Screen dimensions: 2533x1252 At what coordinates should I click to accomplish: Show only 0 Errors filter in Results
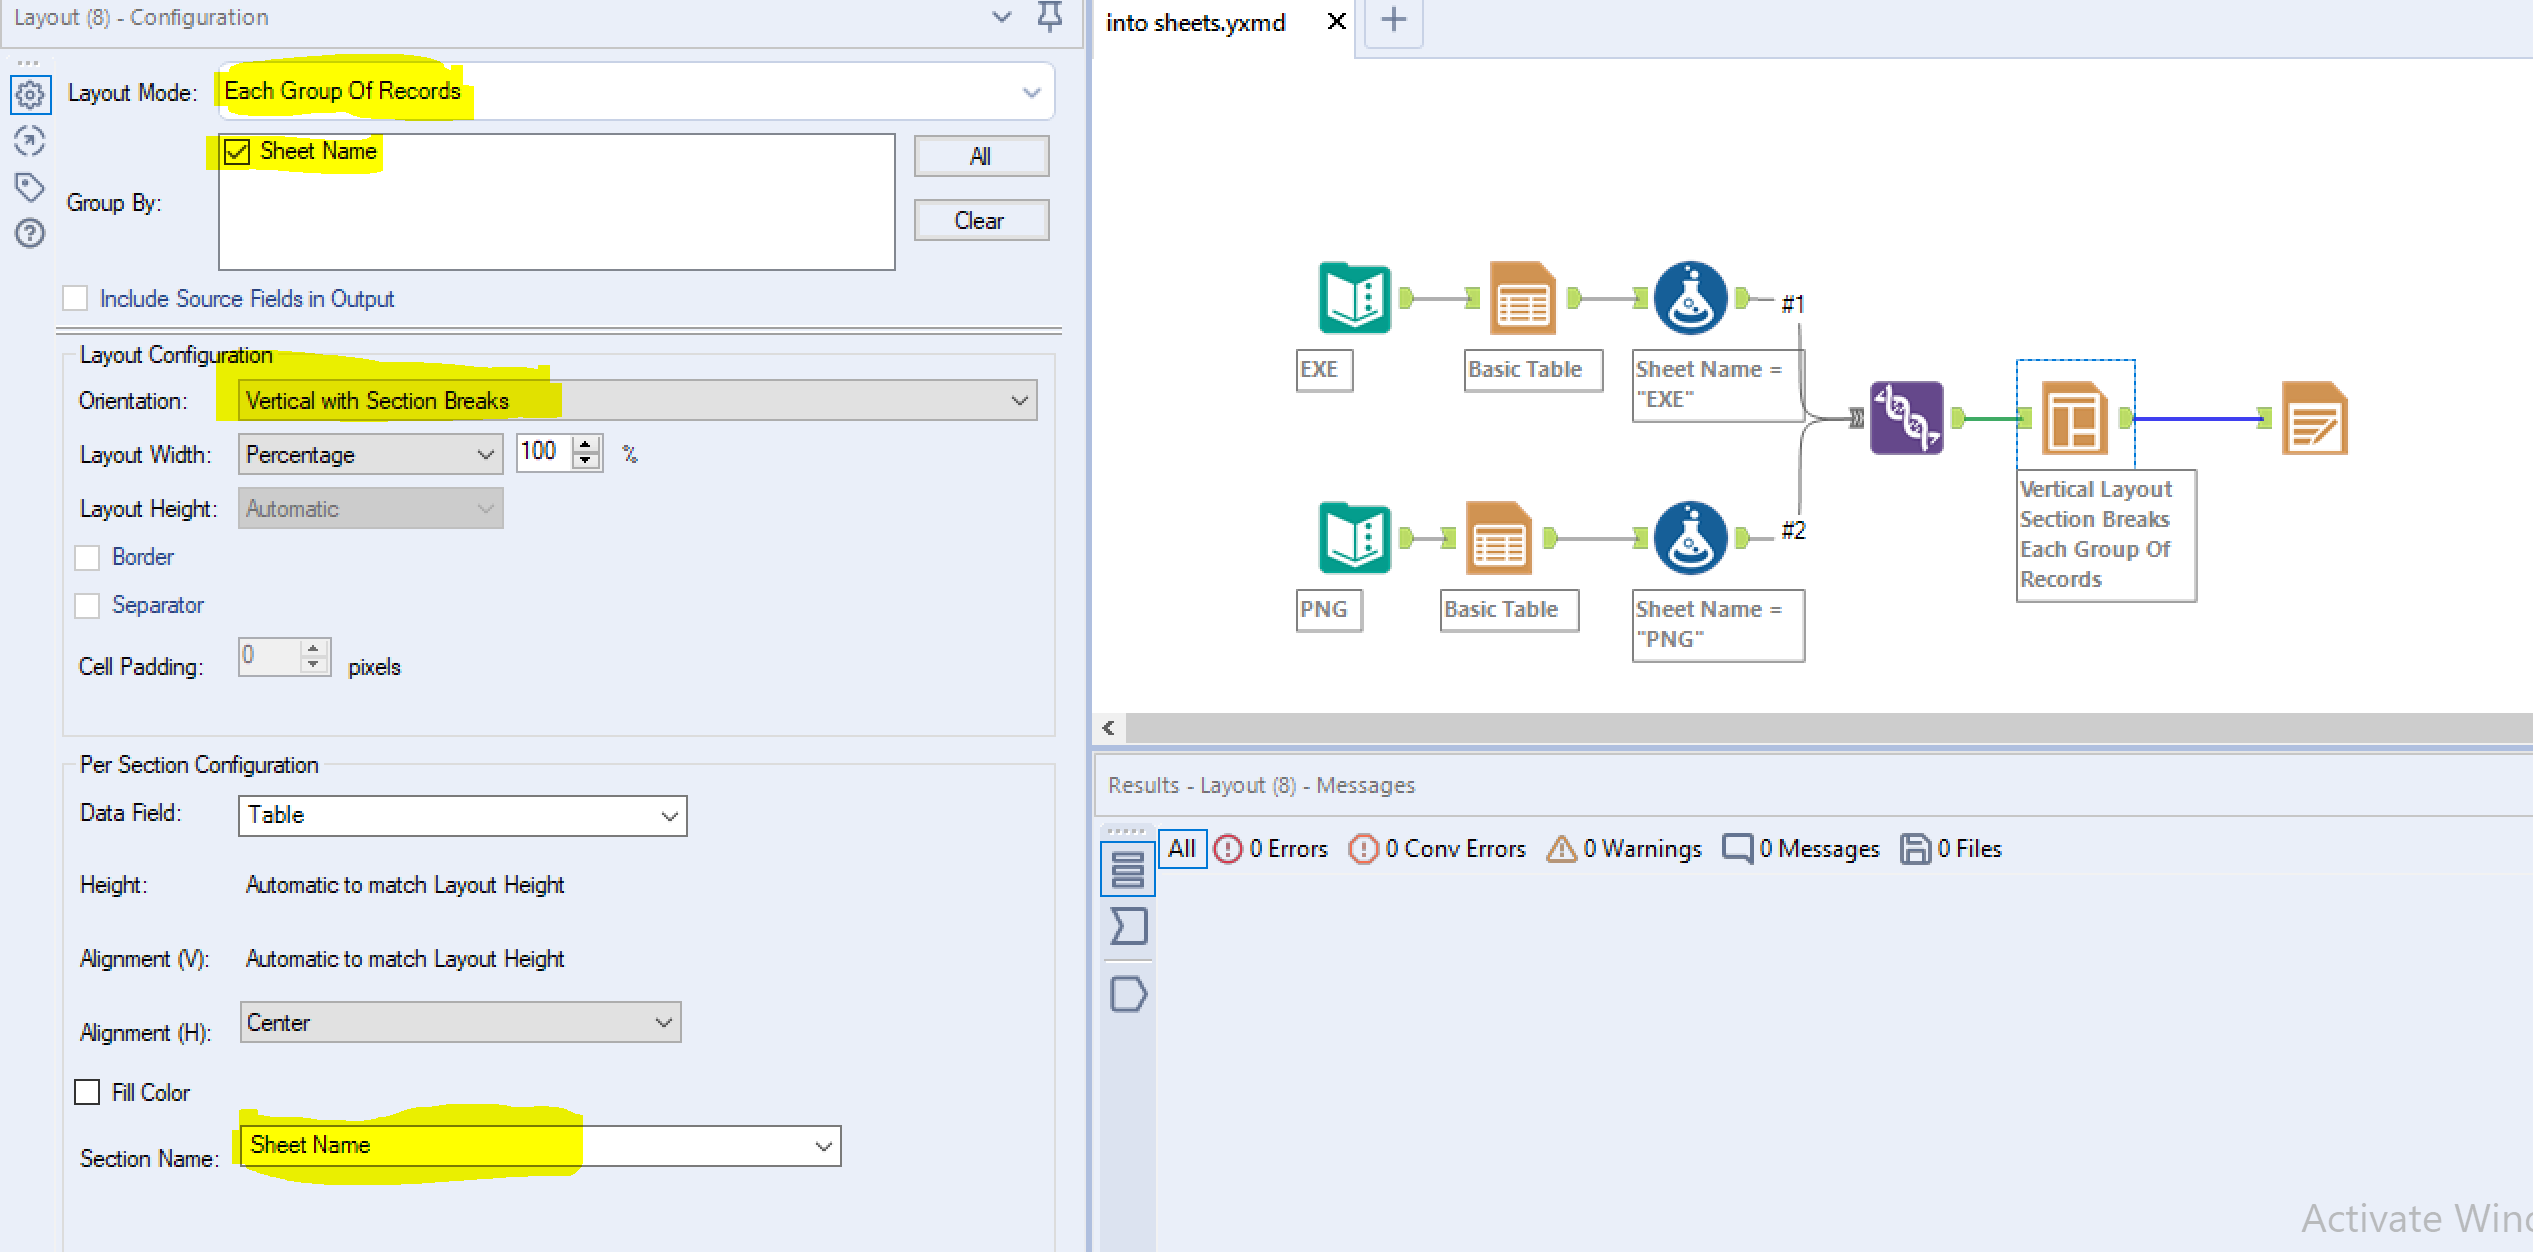pyautogui.click(x=1271, y=849)
